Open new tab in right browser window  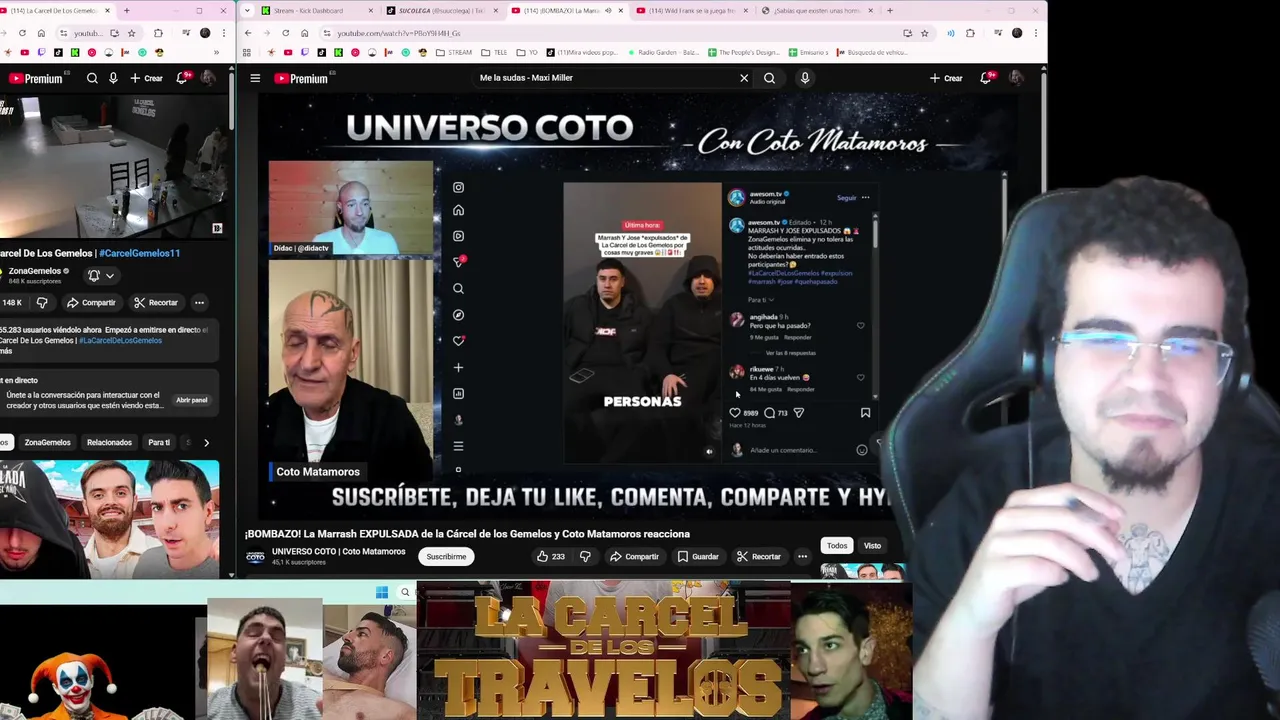click(x=890, y=10)
